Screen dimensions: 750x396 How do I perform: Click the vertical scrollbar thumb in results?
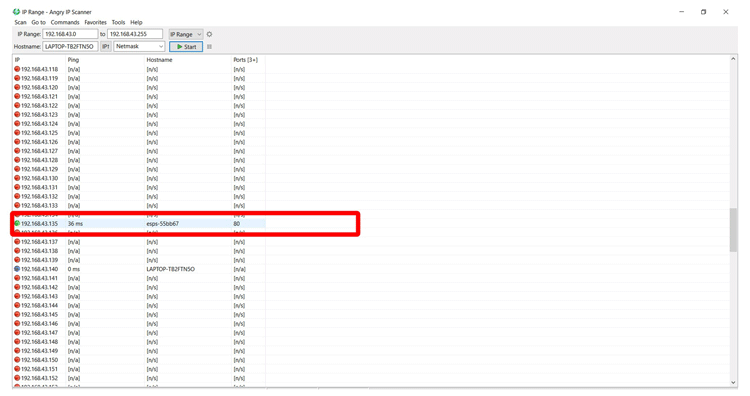tap(733, 230)
